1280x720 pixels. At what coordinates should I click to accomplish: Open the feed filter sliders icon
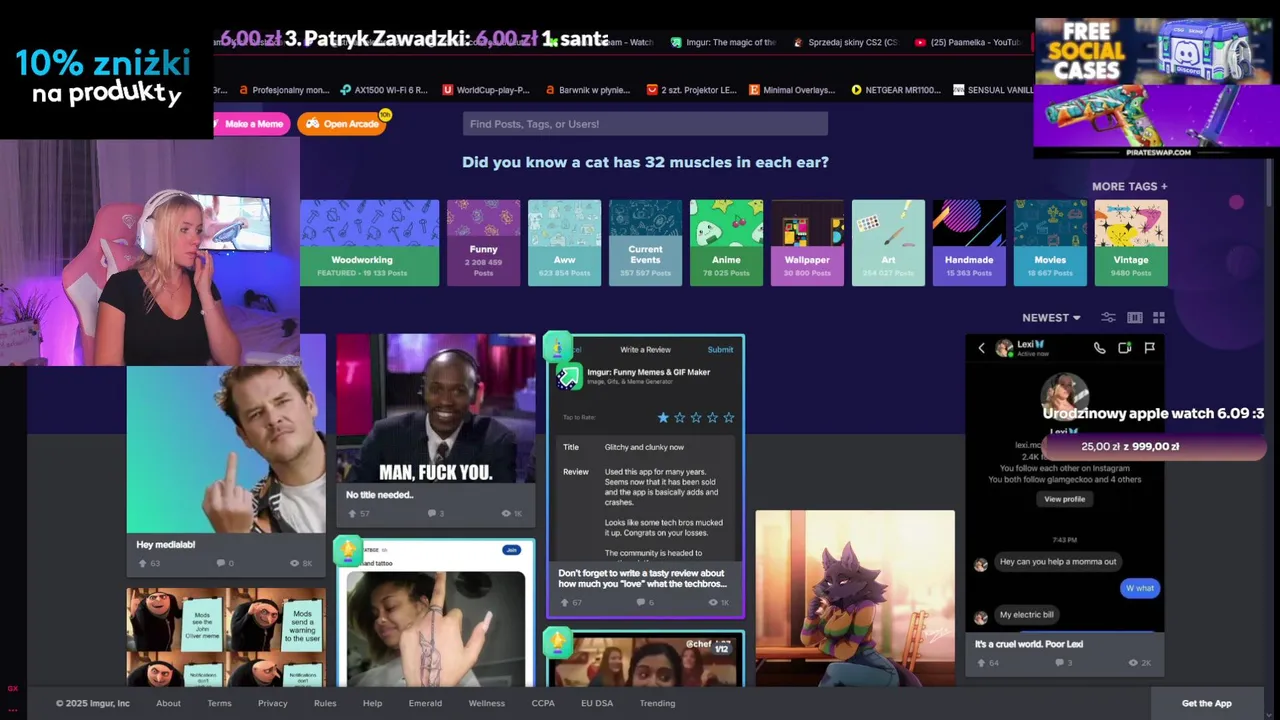coord(1108,318)
